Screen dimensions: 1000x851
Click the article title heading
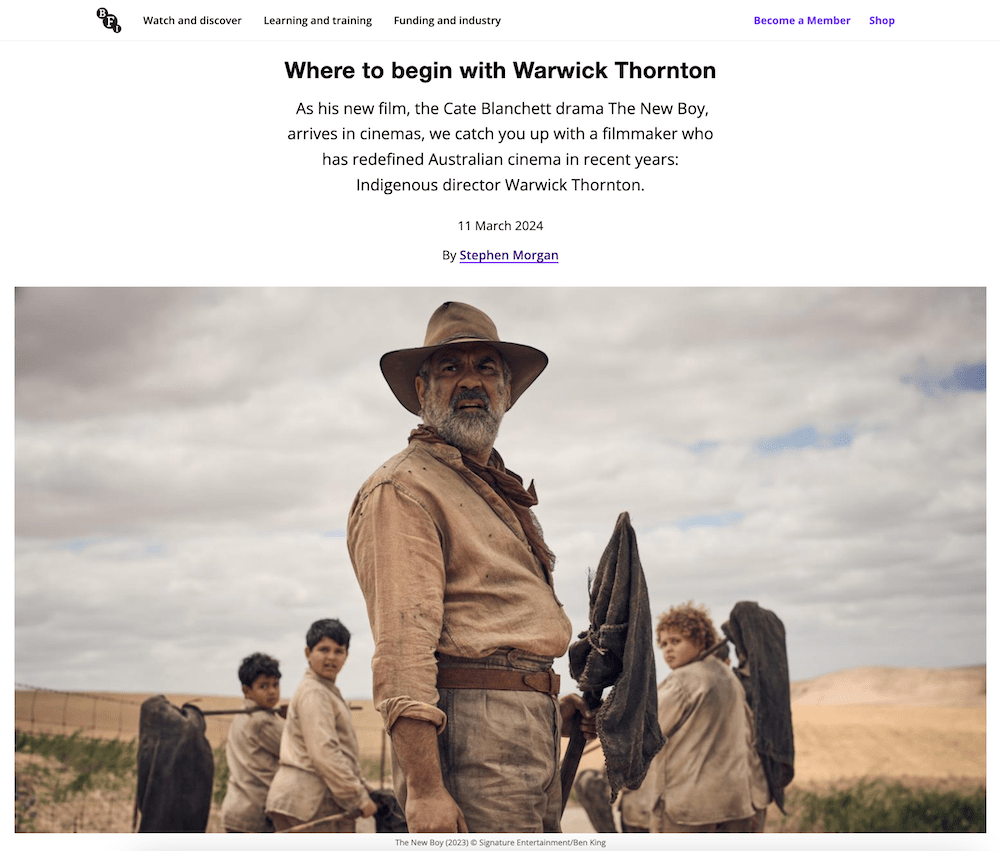click(x=500, y=70)
